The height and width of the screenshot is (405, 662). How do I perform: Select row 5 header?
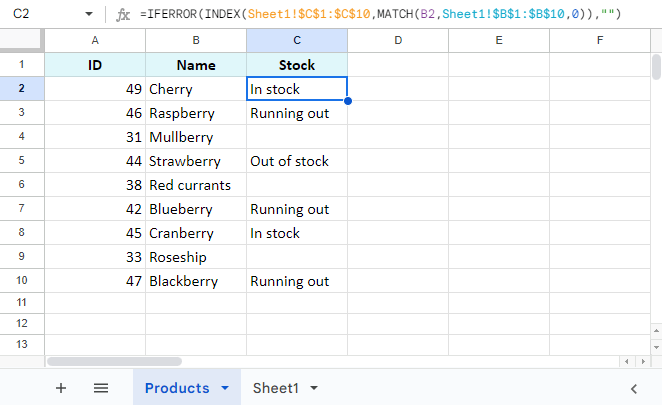click(22, 160)
